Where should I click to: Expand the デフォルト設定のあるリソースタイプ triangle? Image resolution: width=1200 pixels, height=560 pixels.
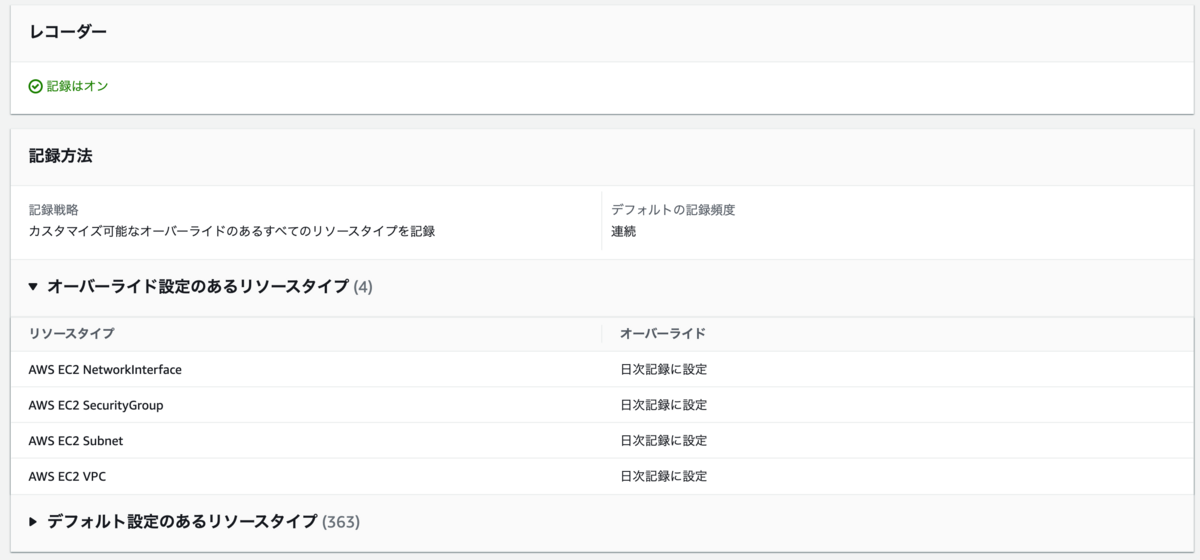[x=33, y=522]
